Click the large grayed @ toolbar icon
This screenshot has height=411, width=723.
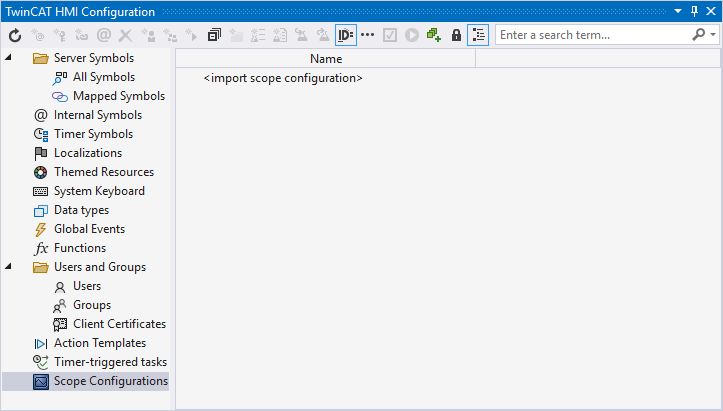pyautogui.click(x=104, y=35)
